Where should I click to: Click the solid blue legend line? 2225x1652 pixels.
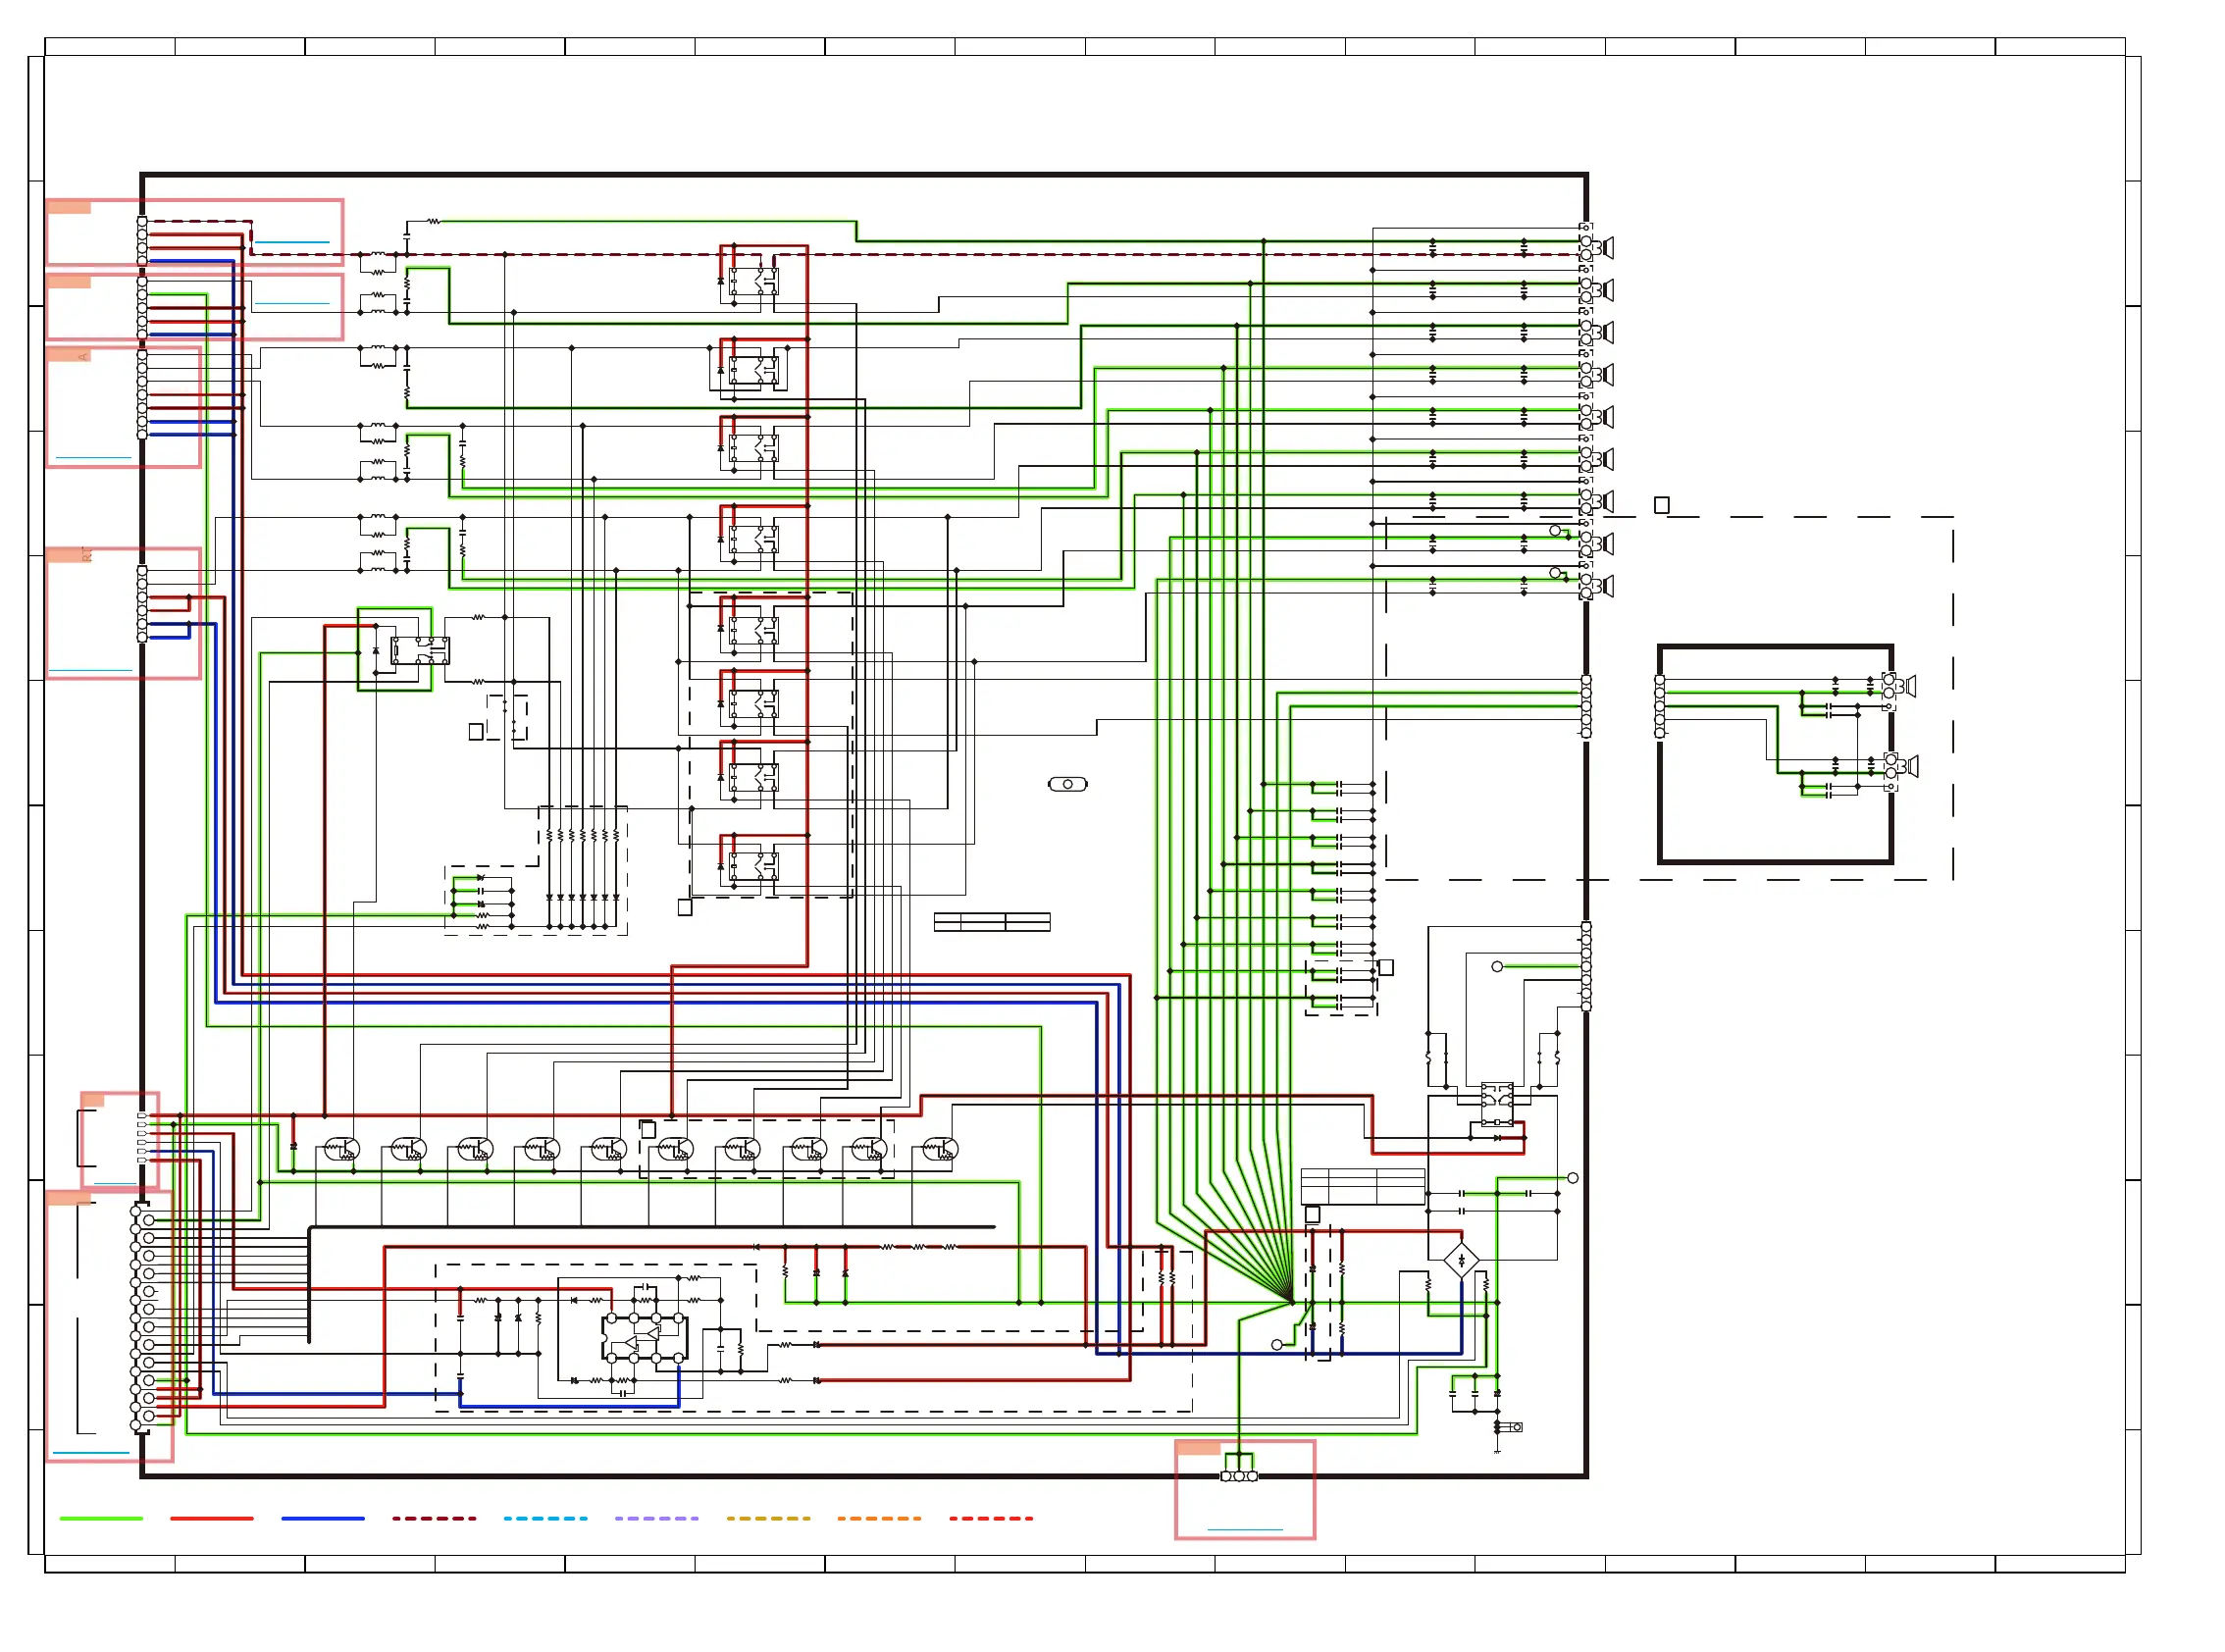pos(323,1518)
